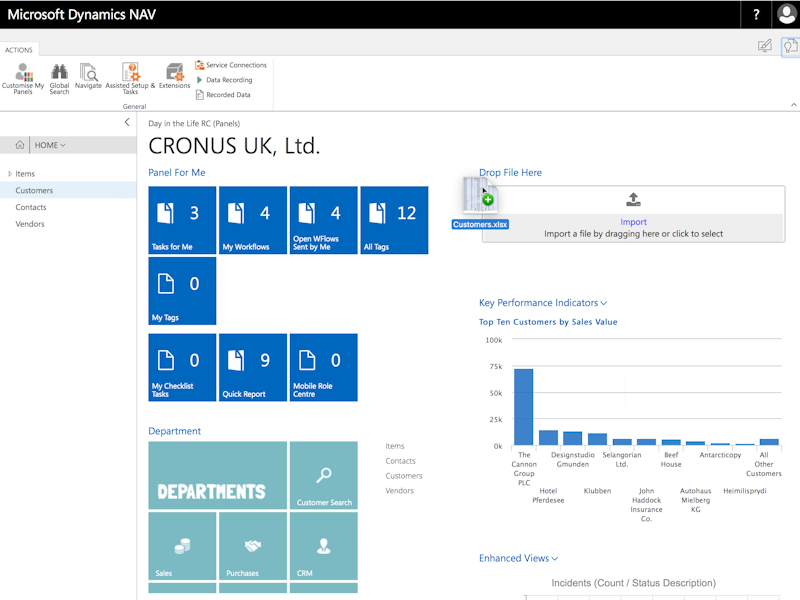Expand the Items tree node
The image size is (800, 600).
coord(10,174)
